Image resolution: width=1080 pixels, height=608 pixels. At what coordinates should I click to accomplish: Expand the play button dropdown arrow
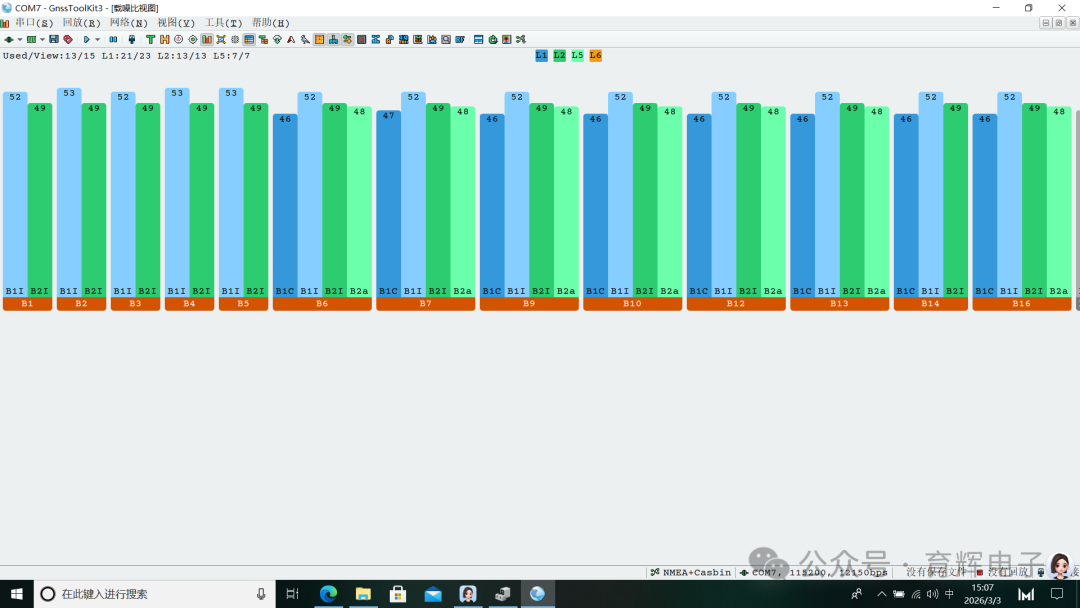[x=98, y=39]
